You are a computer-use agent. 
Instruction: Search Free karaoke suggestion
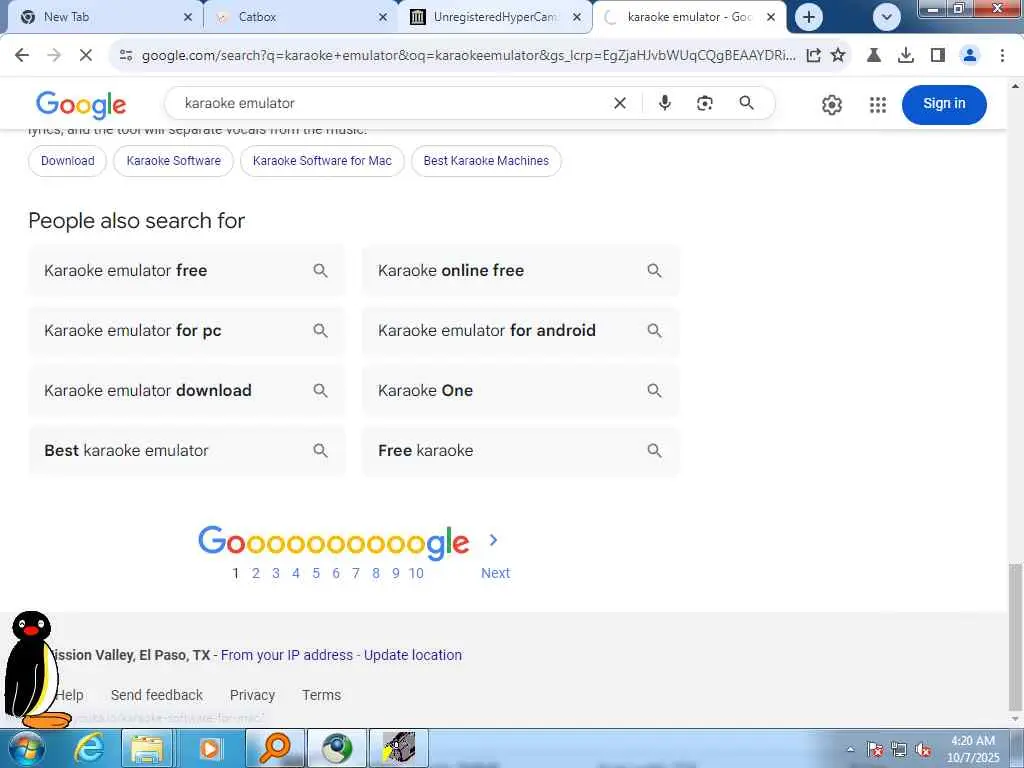(x=520, y=451)
